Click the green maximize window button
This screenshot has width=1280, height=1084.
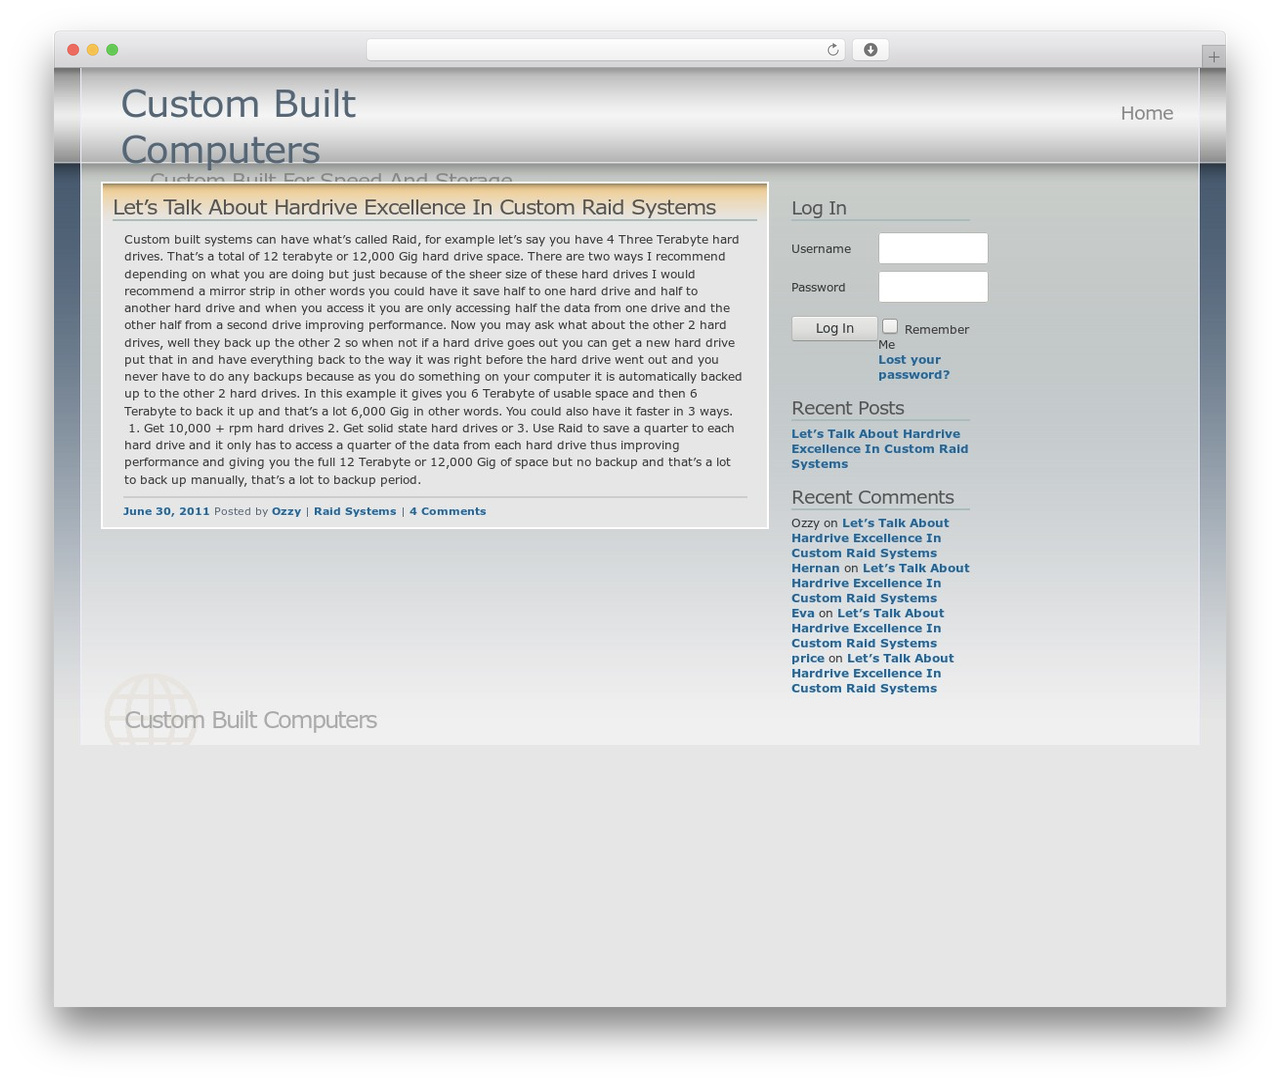[x=112, y=50]
